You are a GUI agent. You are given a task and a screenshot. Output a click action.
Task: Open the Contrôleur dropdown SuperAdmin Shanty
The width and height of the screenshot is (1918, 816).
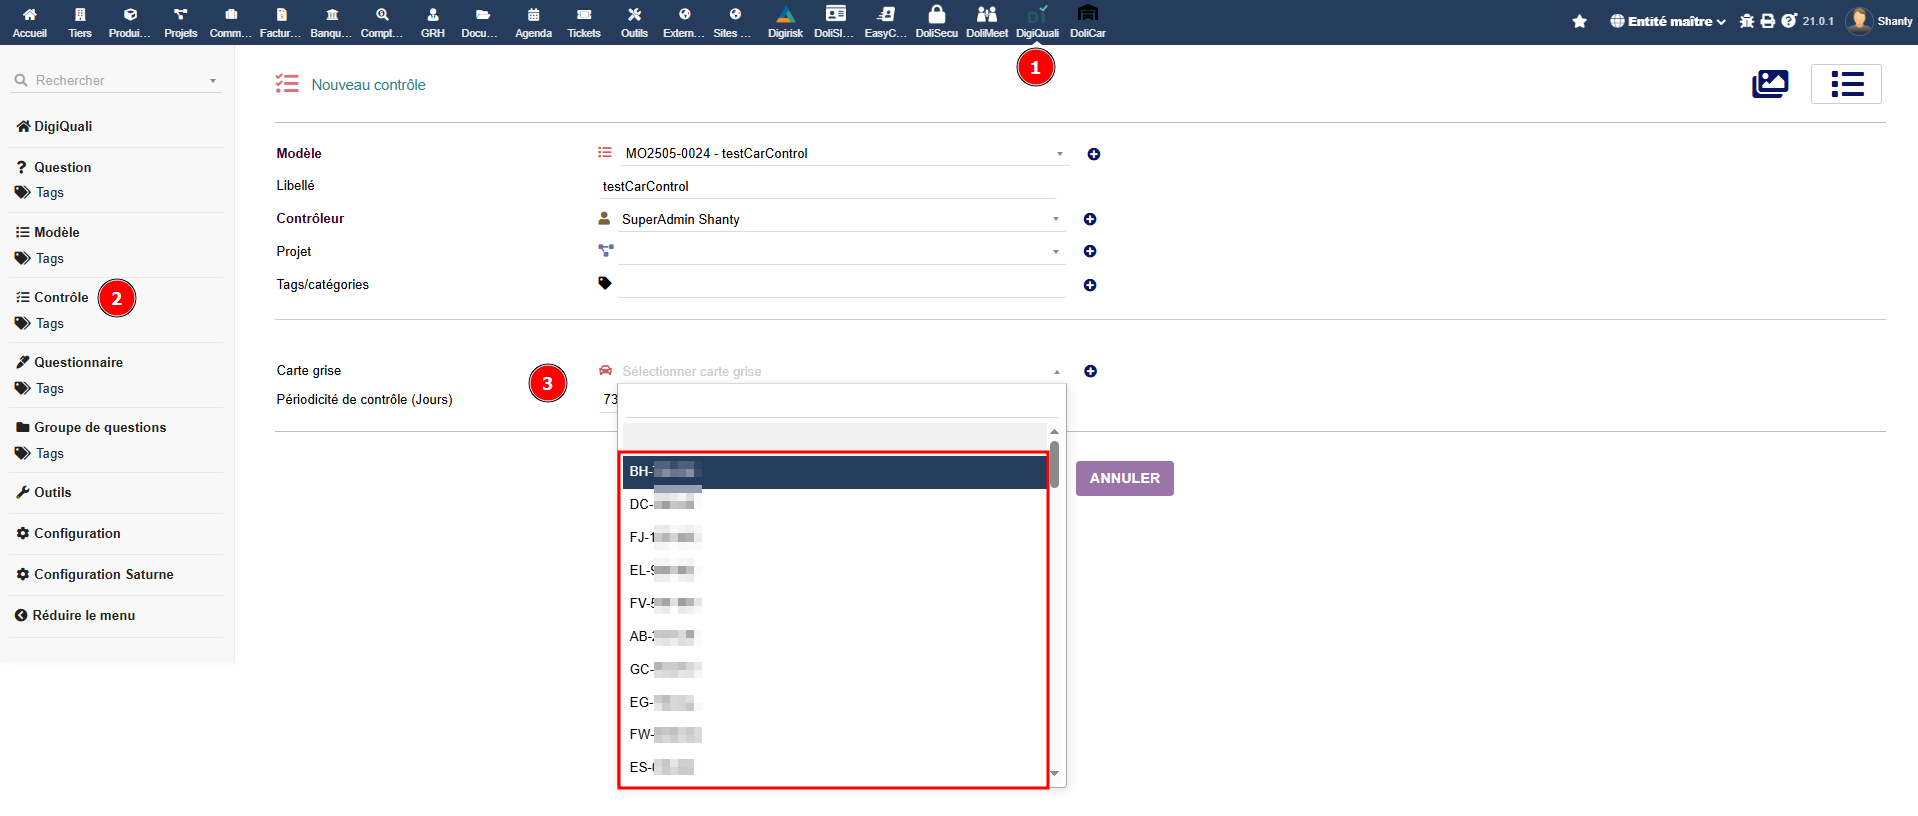tap(840, 219)
